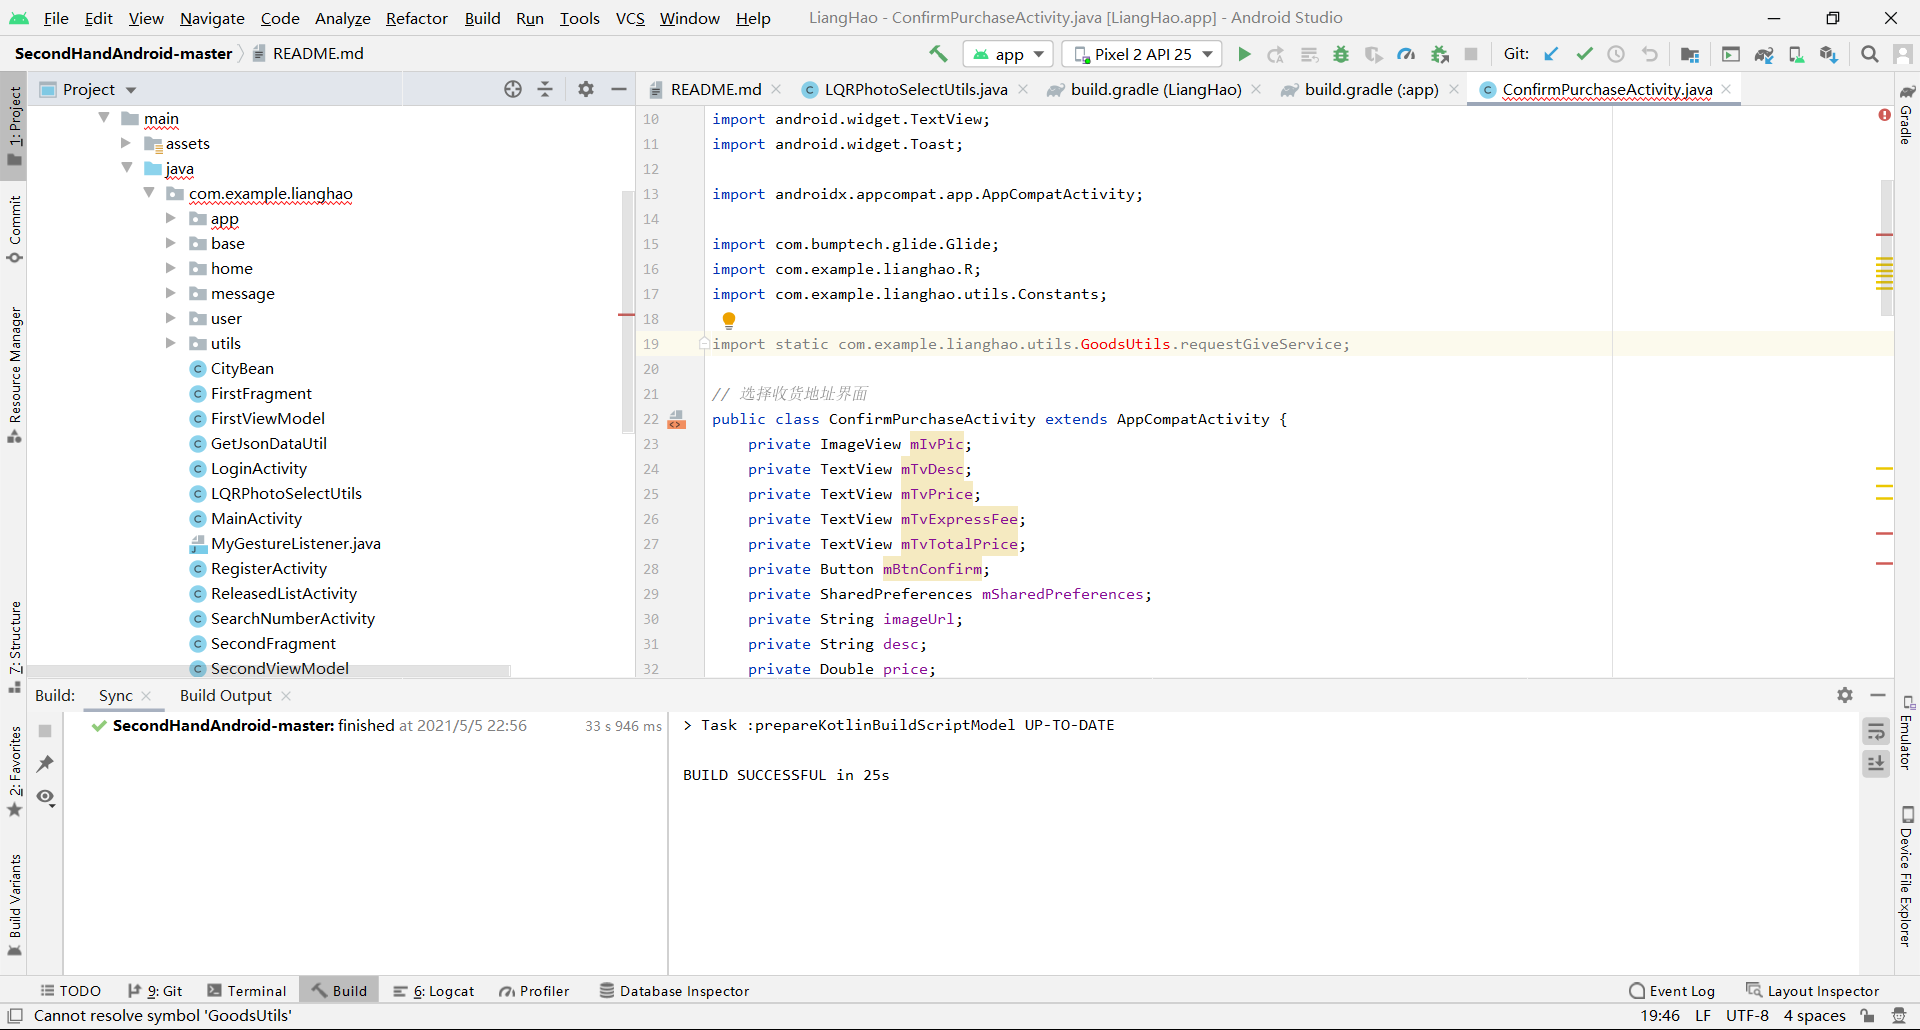
Task: Toggle the Terminal tool window
Action: tap(247, 991)
